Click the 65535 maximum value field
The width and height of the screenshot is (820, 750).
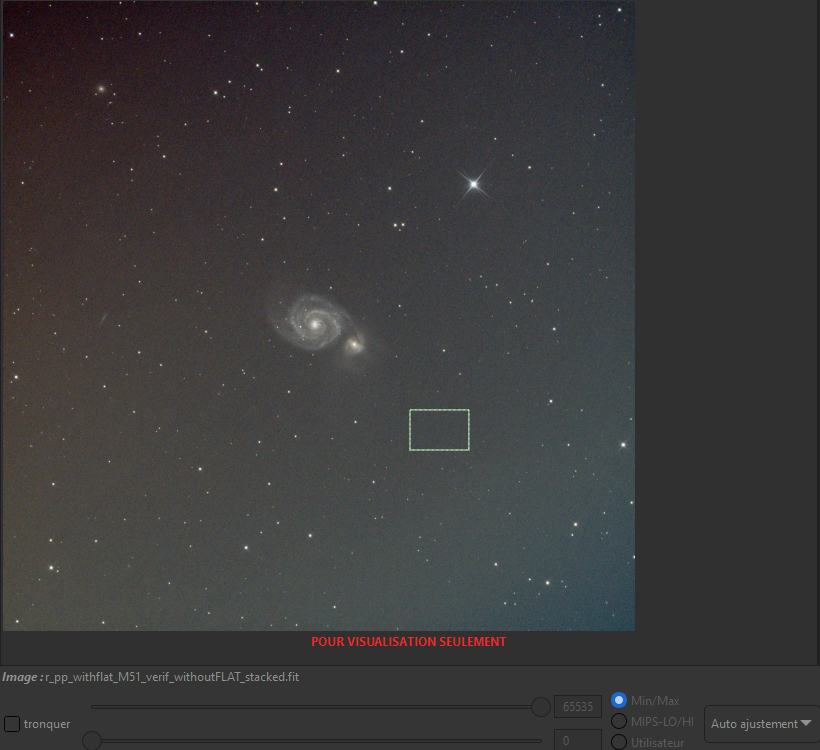578,707
